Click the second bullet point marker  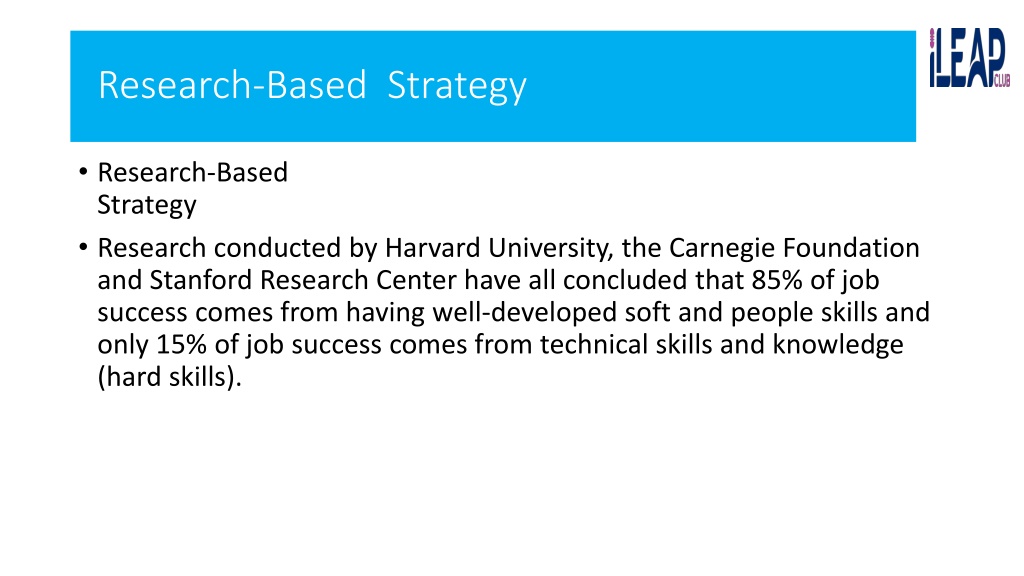pos(83,248)
